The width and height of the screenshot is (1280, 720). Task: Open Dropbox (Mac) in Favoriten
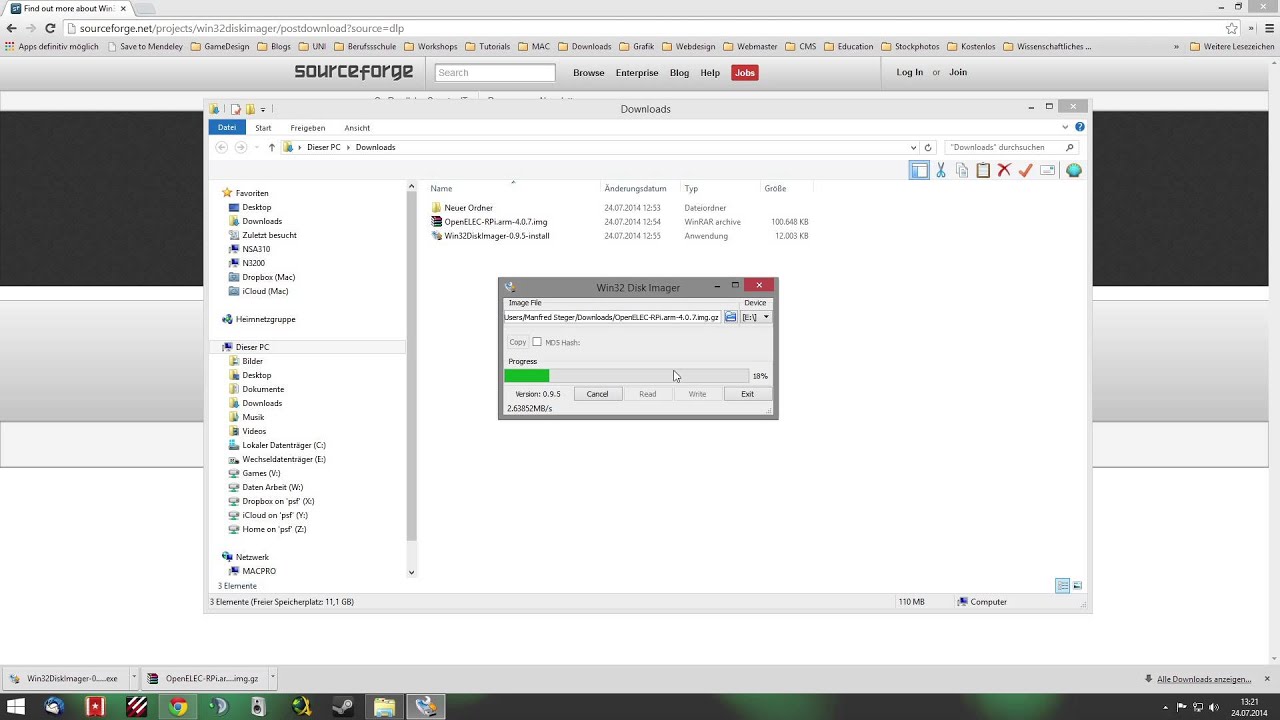pyautogui.click(x=268, y=277)
